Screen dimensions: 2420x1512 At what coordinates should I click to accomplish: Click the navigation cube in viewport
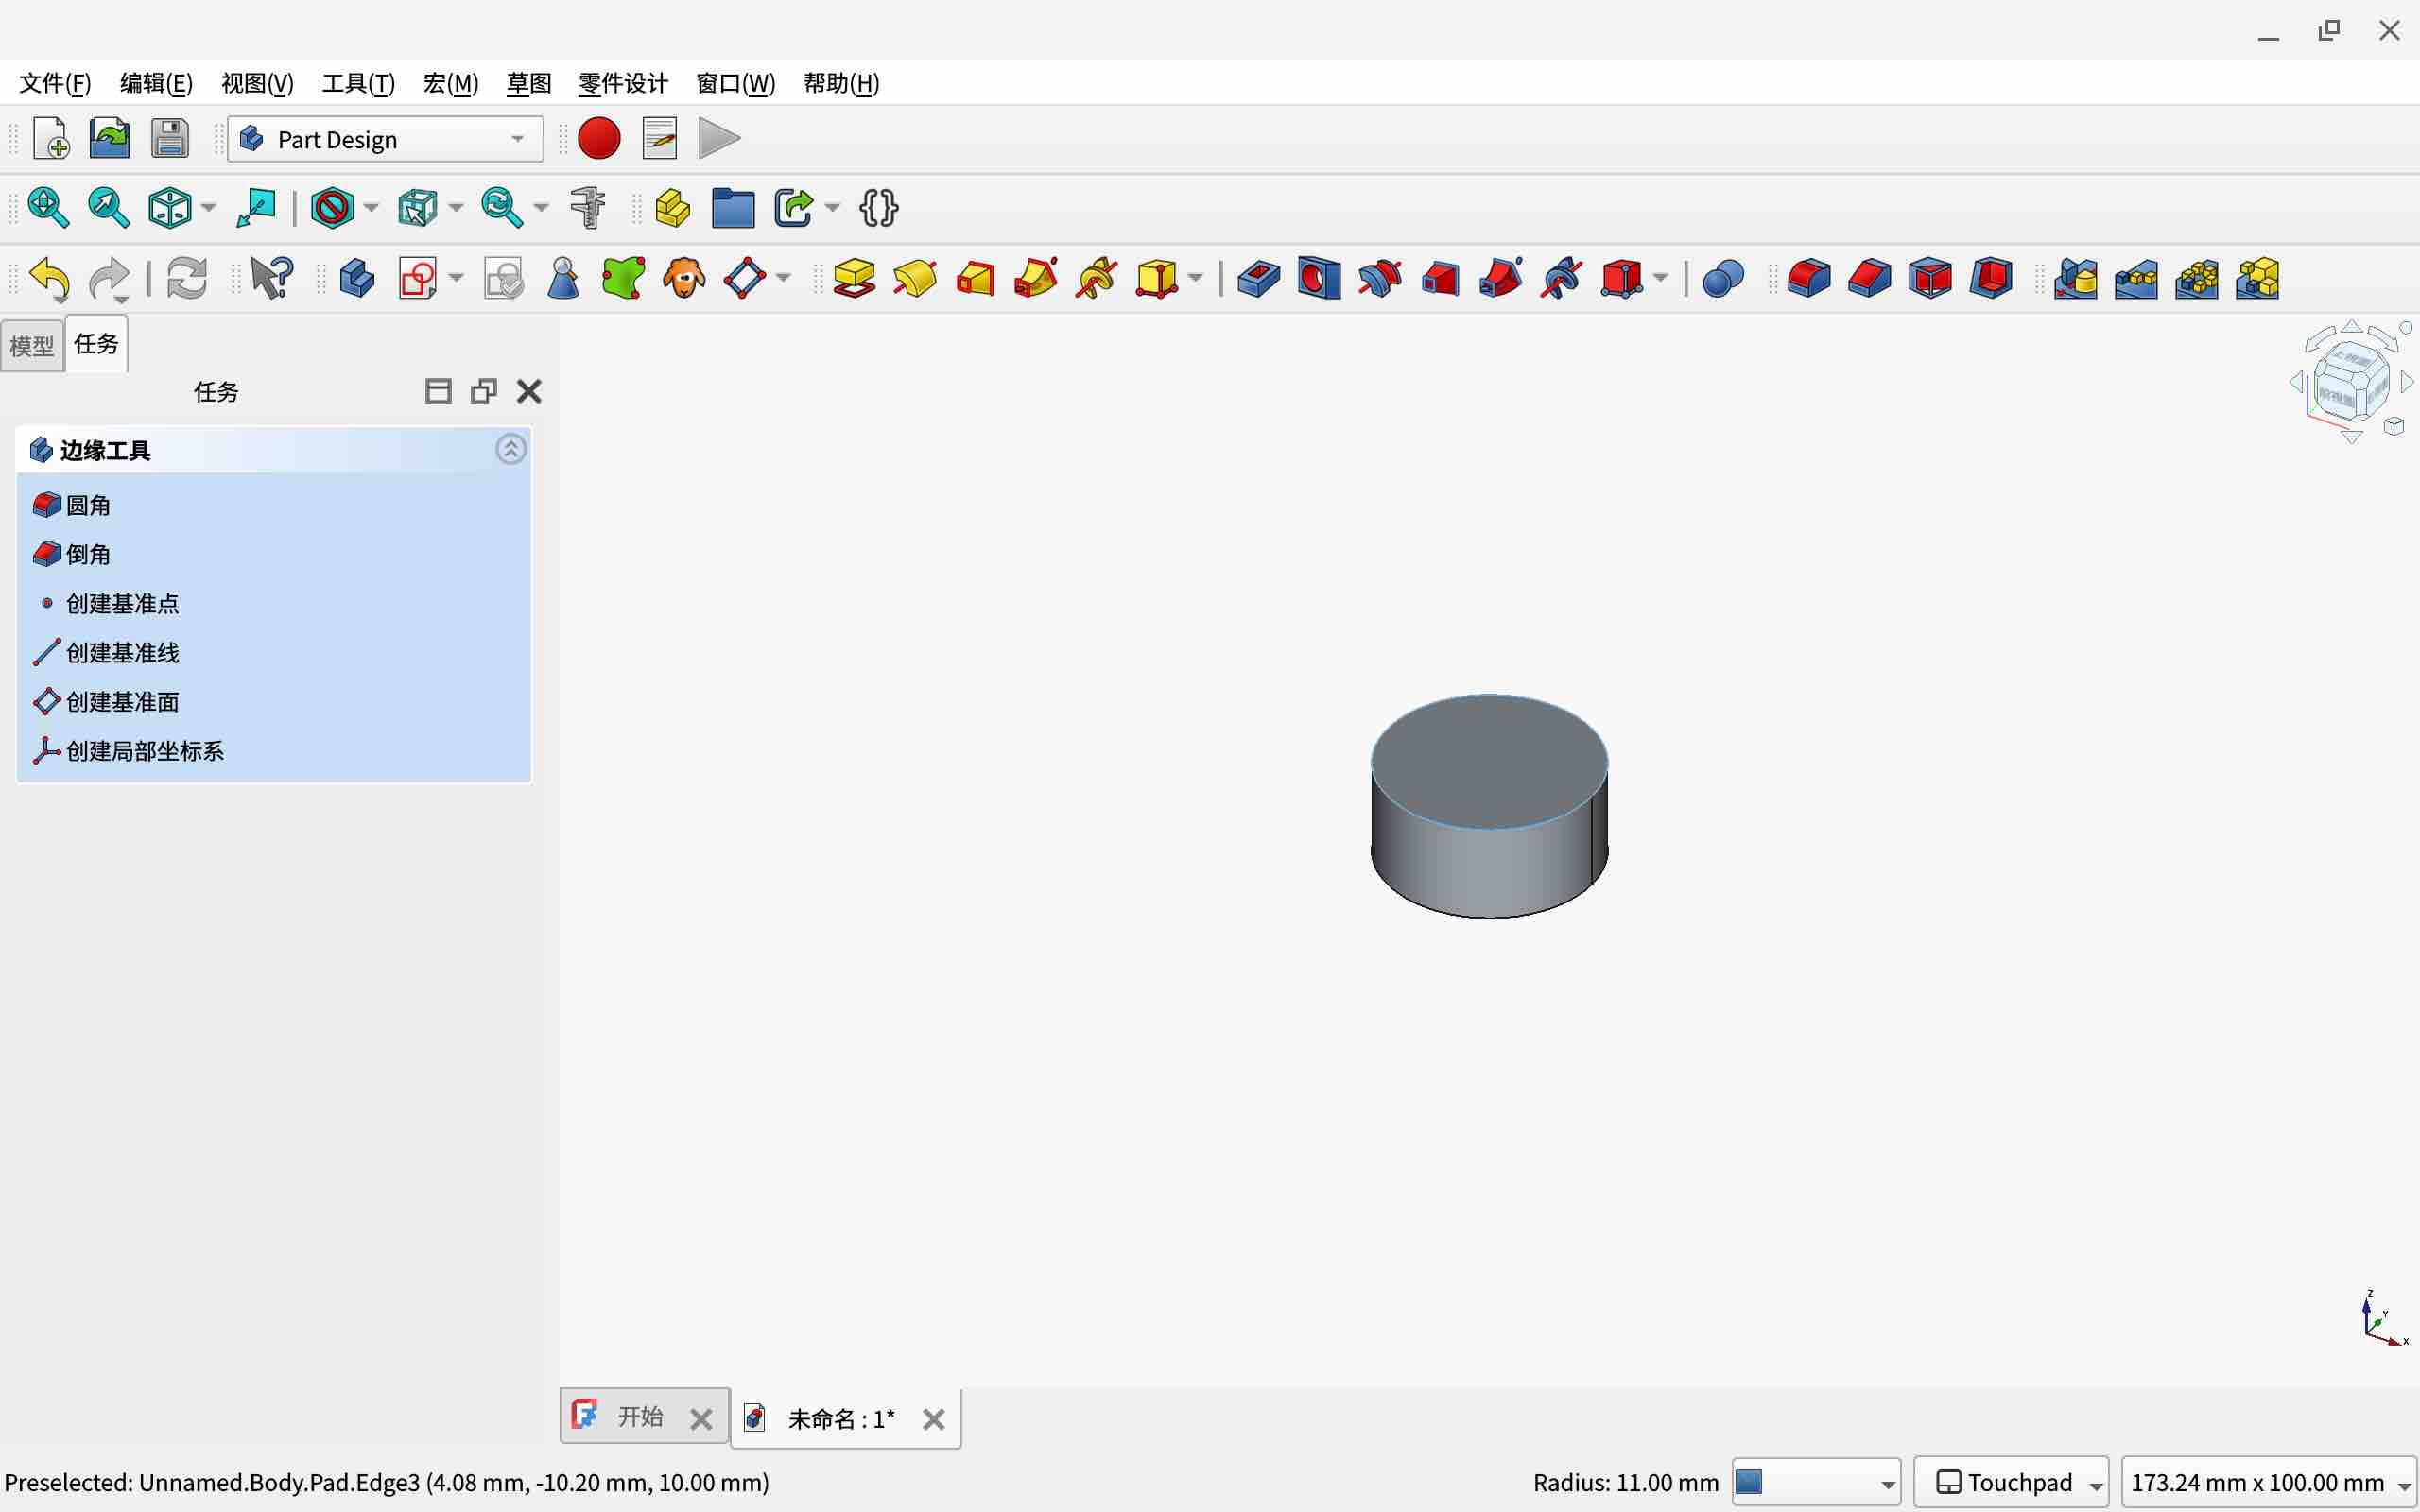[x=2350, y=383]
